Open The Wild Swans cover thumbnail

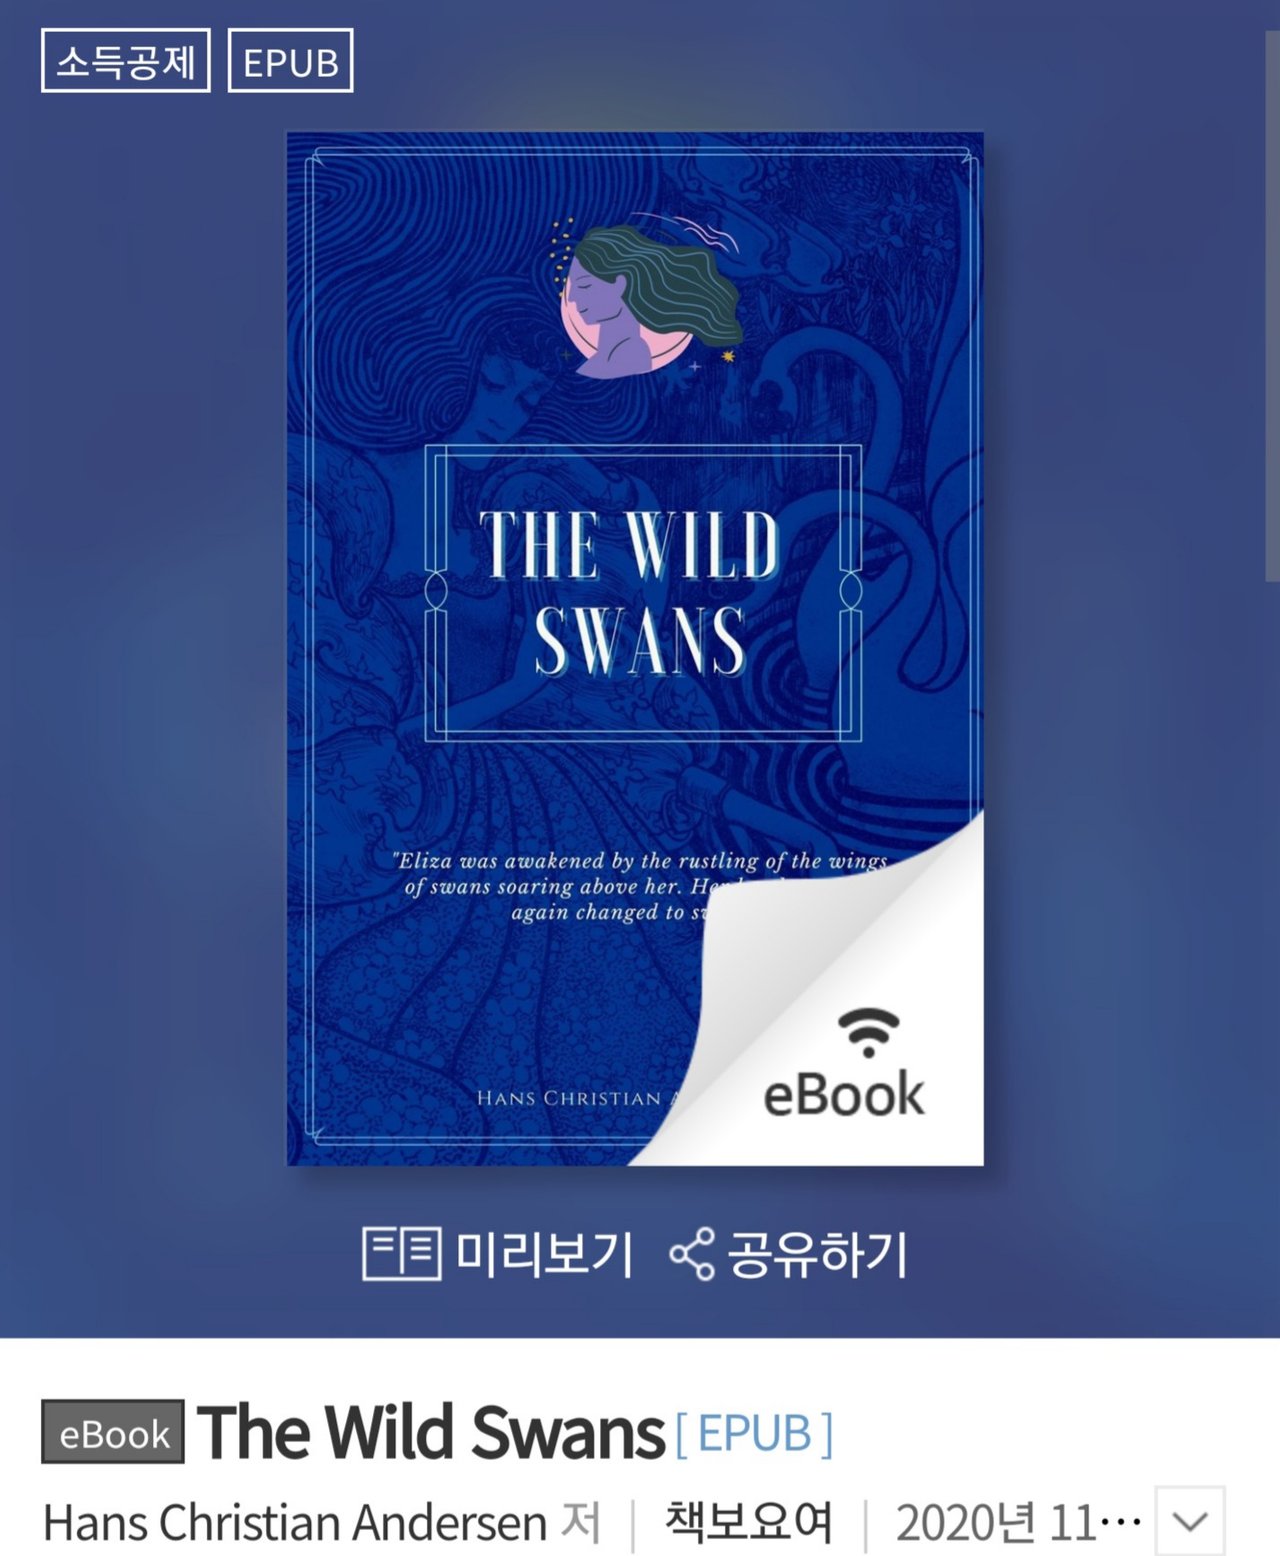coord(635,649)
